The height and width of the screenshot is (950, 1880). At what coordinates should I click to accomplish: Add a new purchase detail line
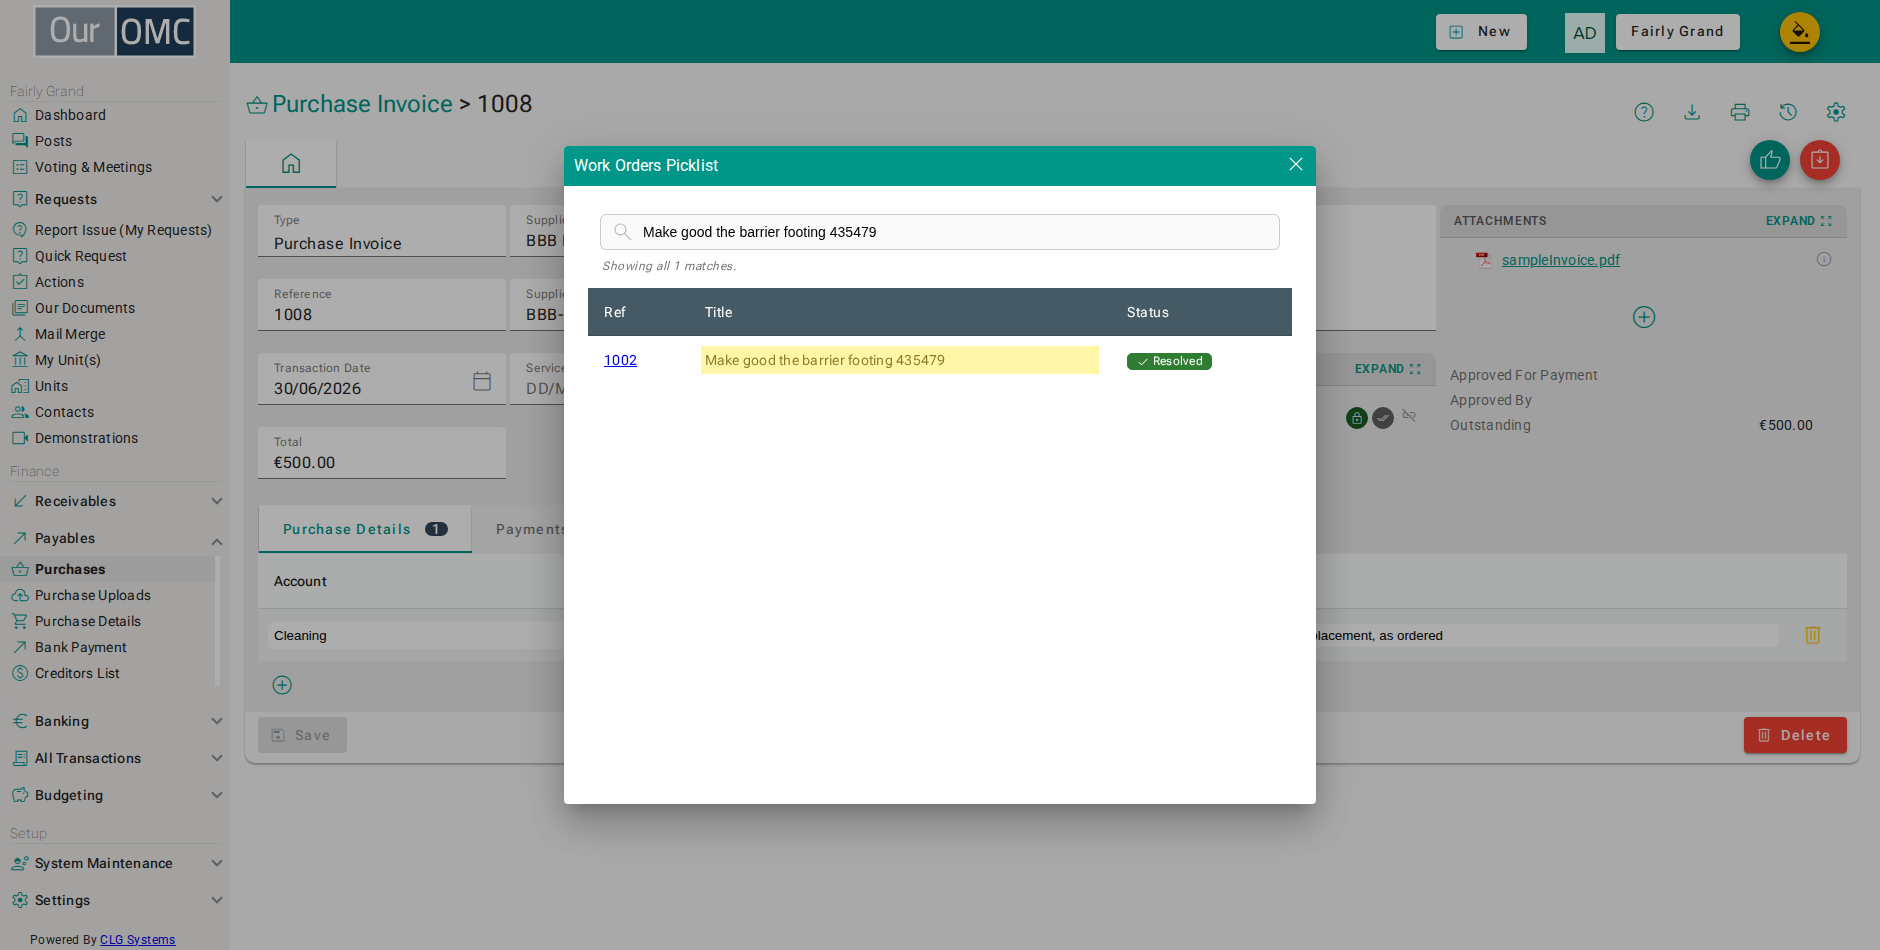[282, 685]
